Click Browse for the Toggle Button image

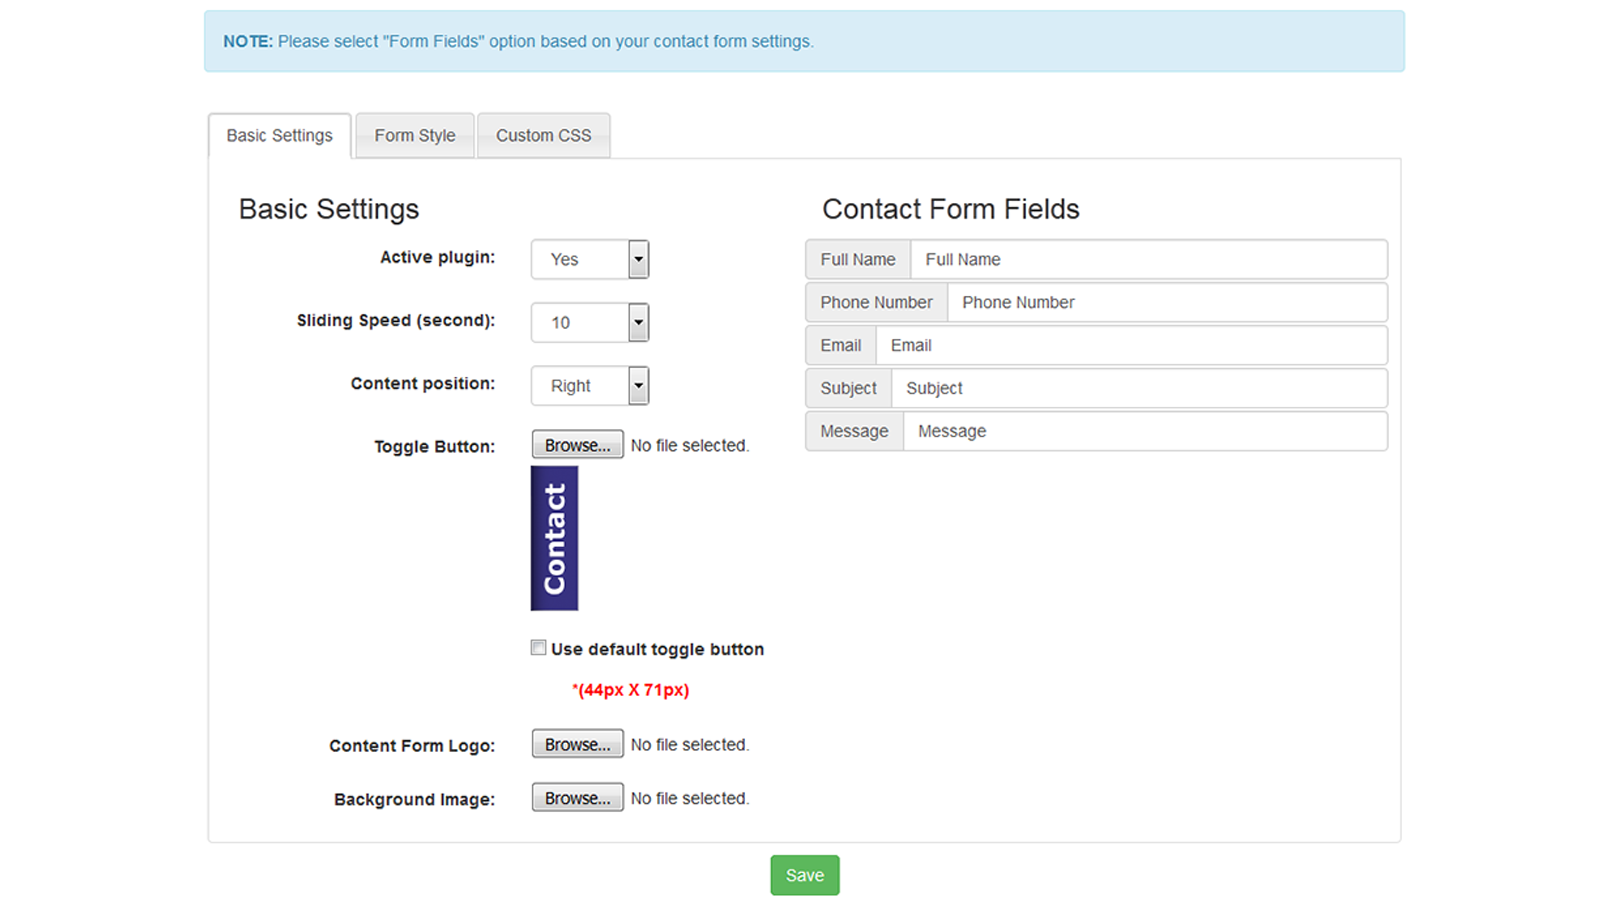(577, 444)
